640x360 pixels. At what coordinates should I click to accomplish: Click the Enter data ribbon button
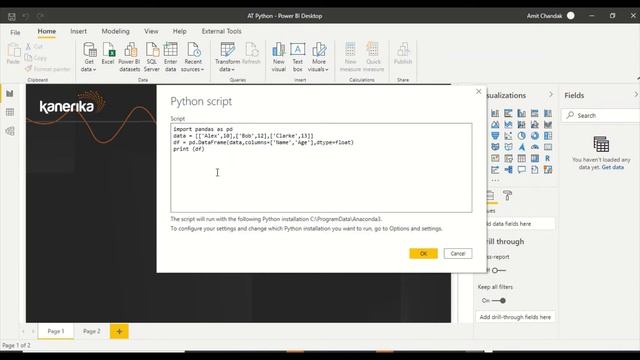[x=171, y=58]
